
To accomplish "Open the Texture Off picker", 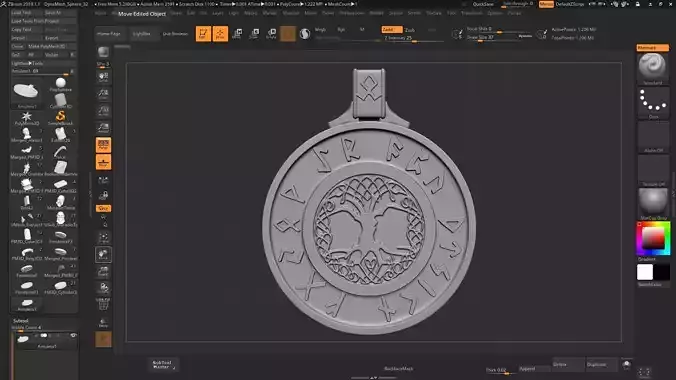I will click(653, 171).
